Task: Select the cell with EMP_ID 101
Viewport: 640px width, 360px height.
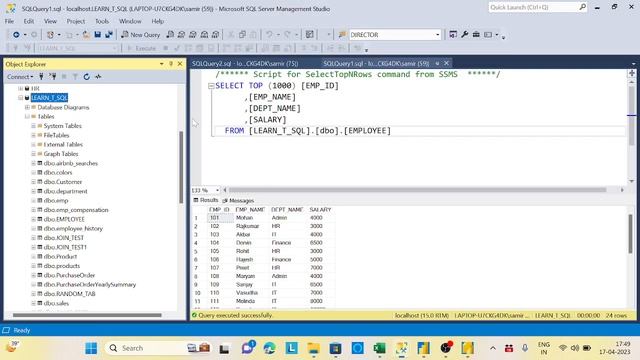Action: pos(220,218)
